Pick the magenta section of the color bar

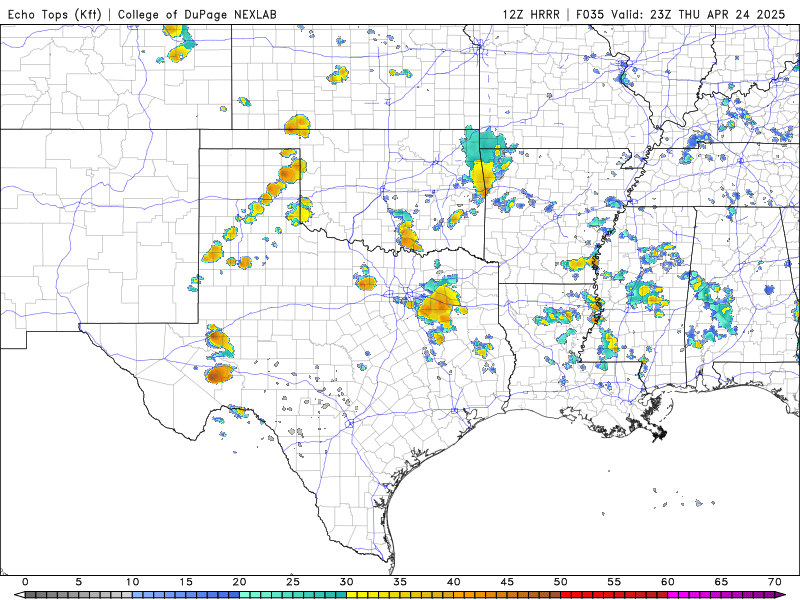tap(721, 595)
